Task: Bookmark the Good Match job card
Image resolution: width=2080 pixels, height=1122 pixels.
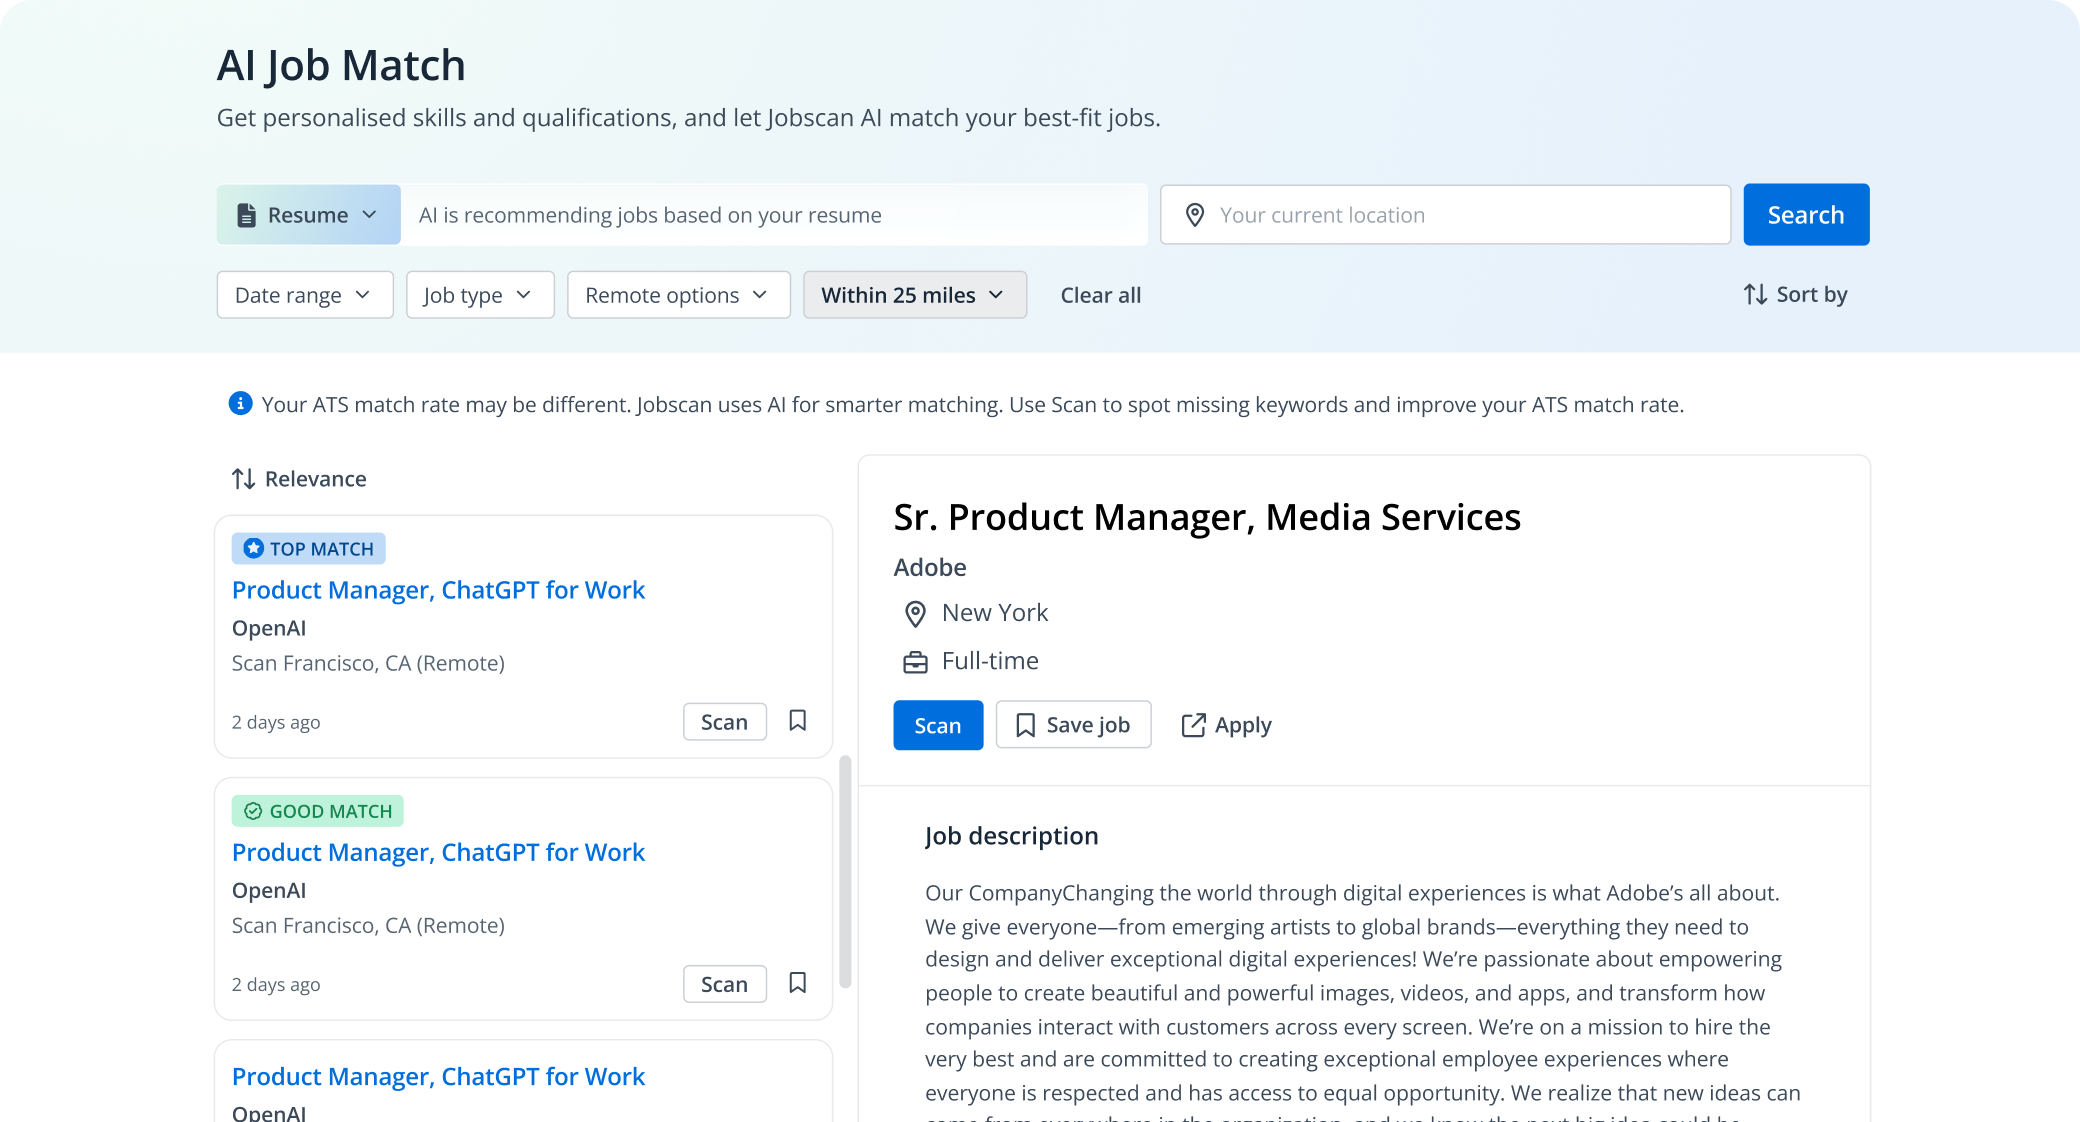Action: point(797,983)
